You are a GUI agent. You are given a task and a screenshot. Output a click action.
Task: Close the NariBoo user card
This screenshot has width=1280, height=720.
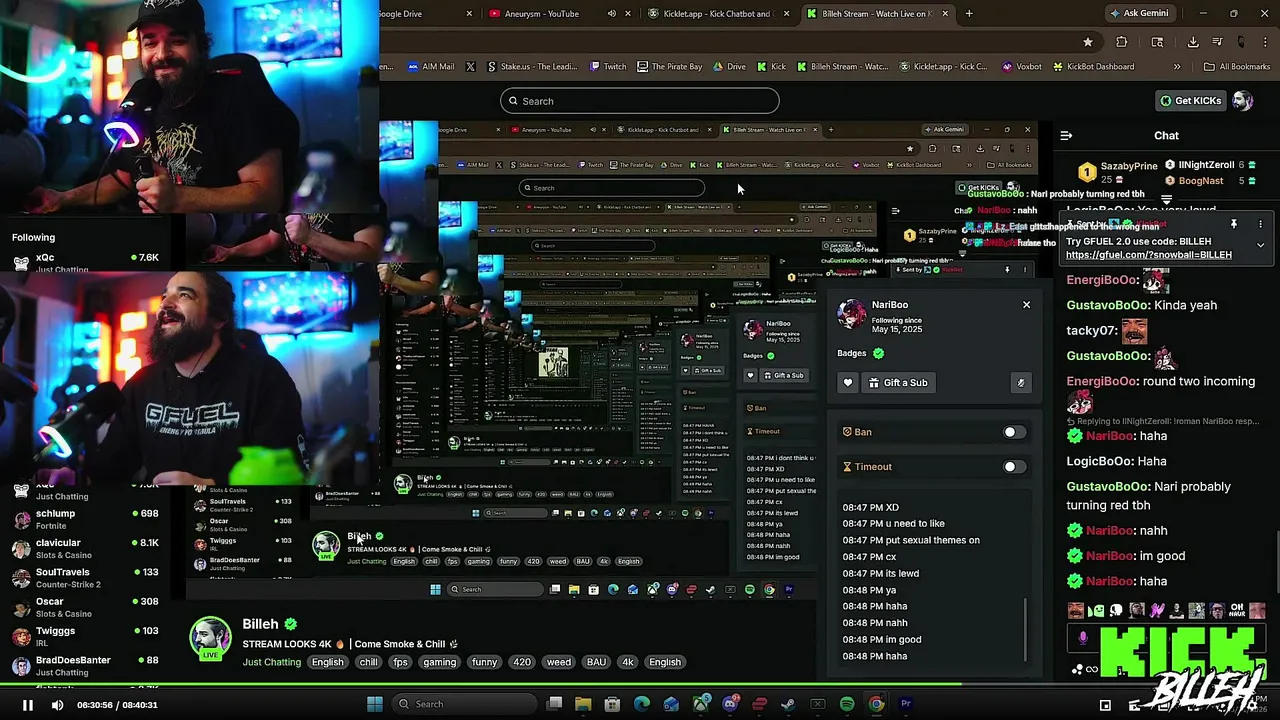click(1026, 305)
